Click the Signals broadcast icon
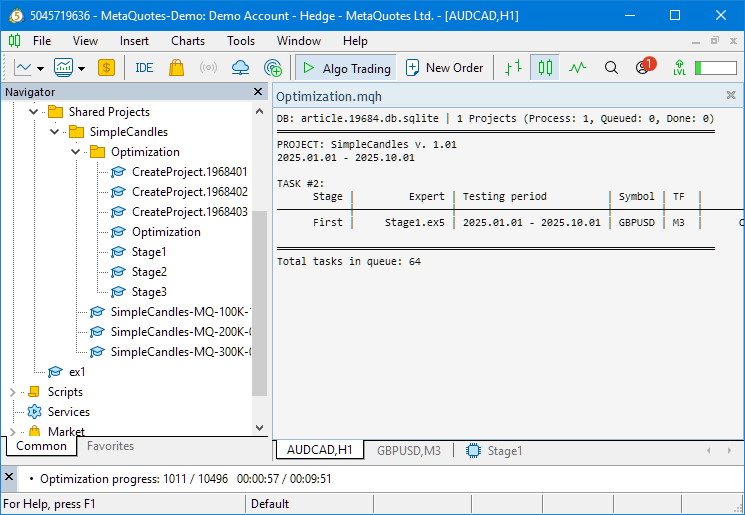The image size is (745, 515). pyautogui.click(x=208, y=68)
